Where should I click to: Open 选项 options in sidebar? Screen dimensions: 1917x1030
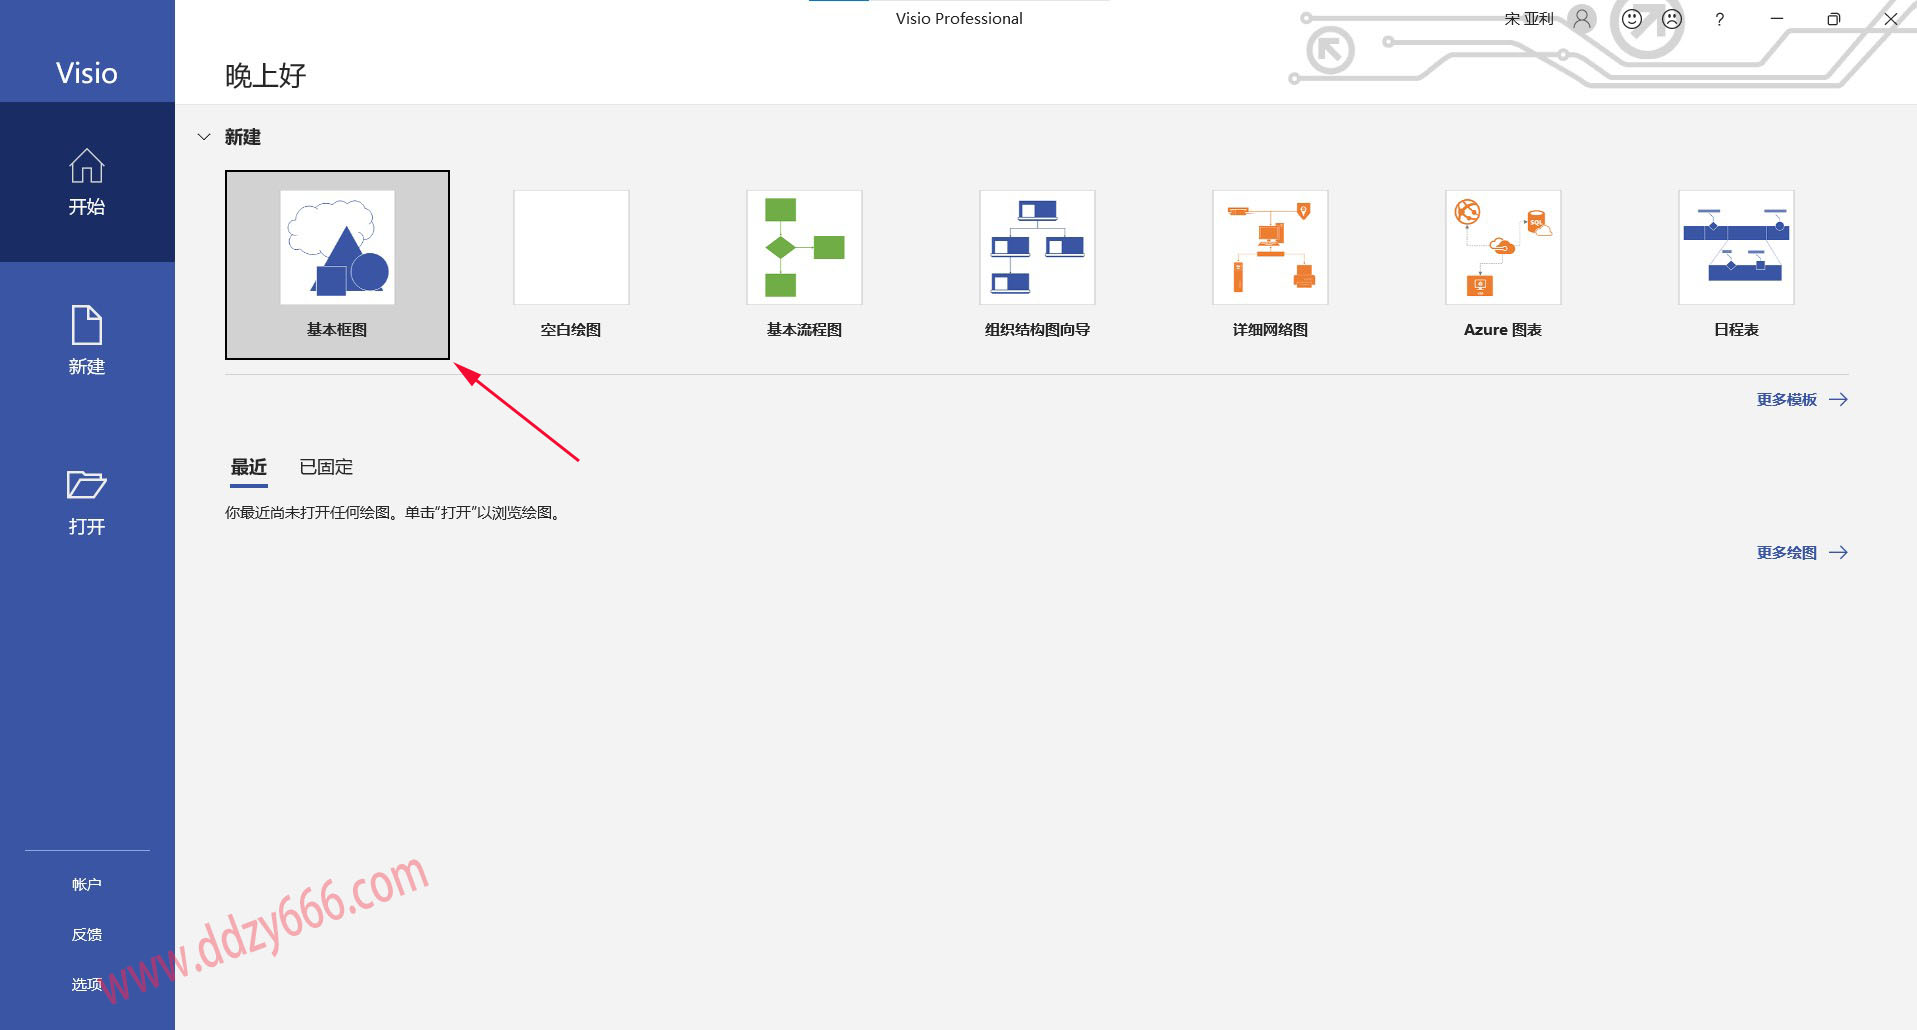click(87, 984)
